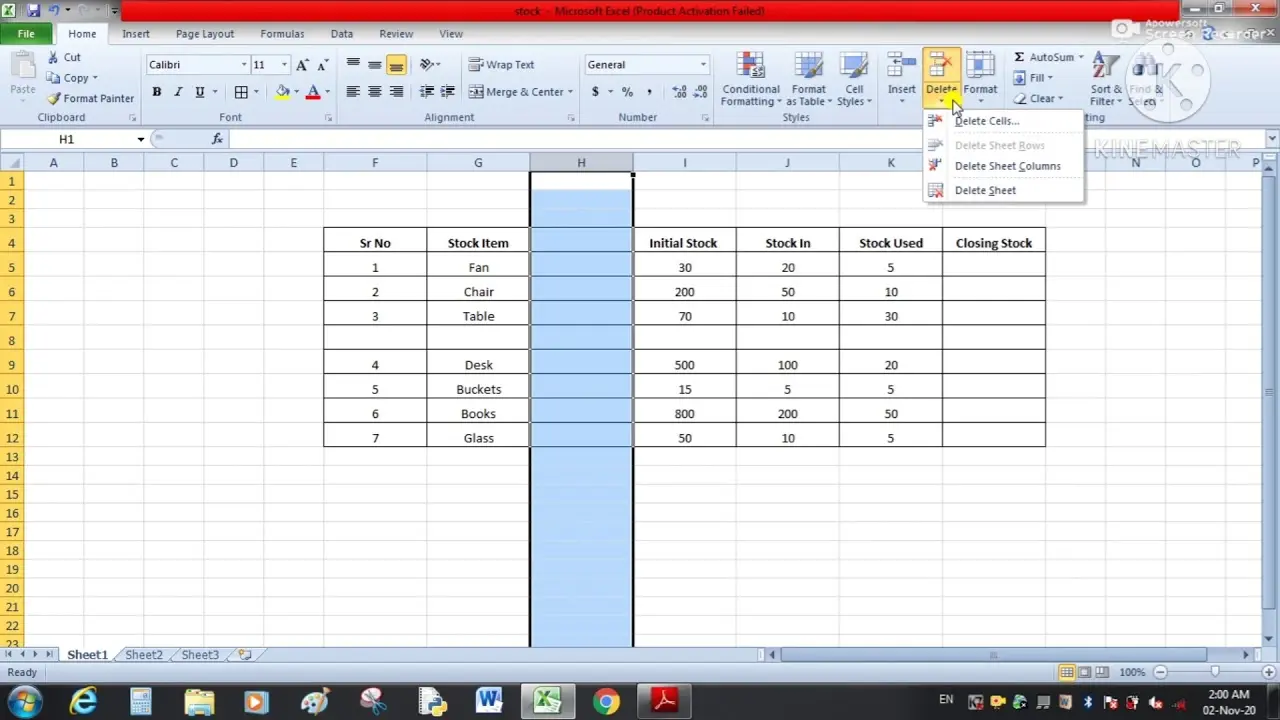Click the Comma Style icon
This screenshot has width=1280, height=720.
[x=649, y=92]
